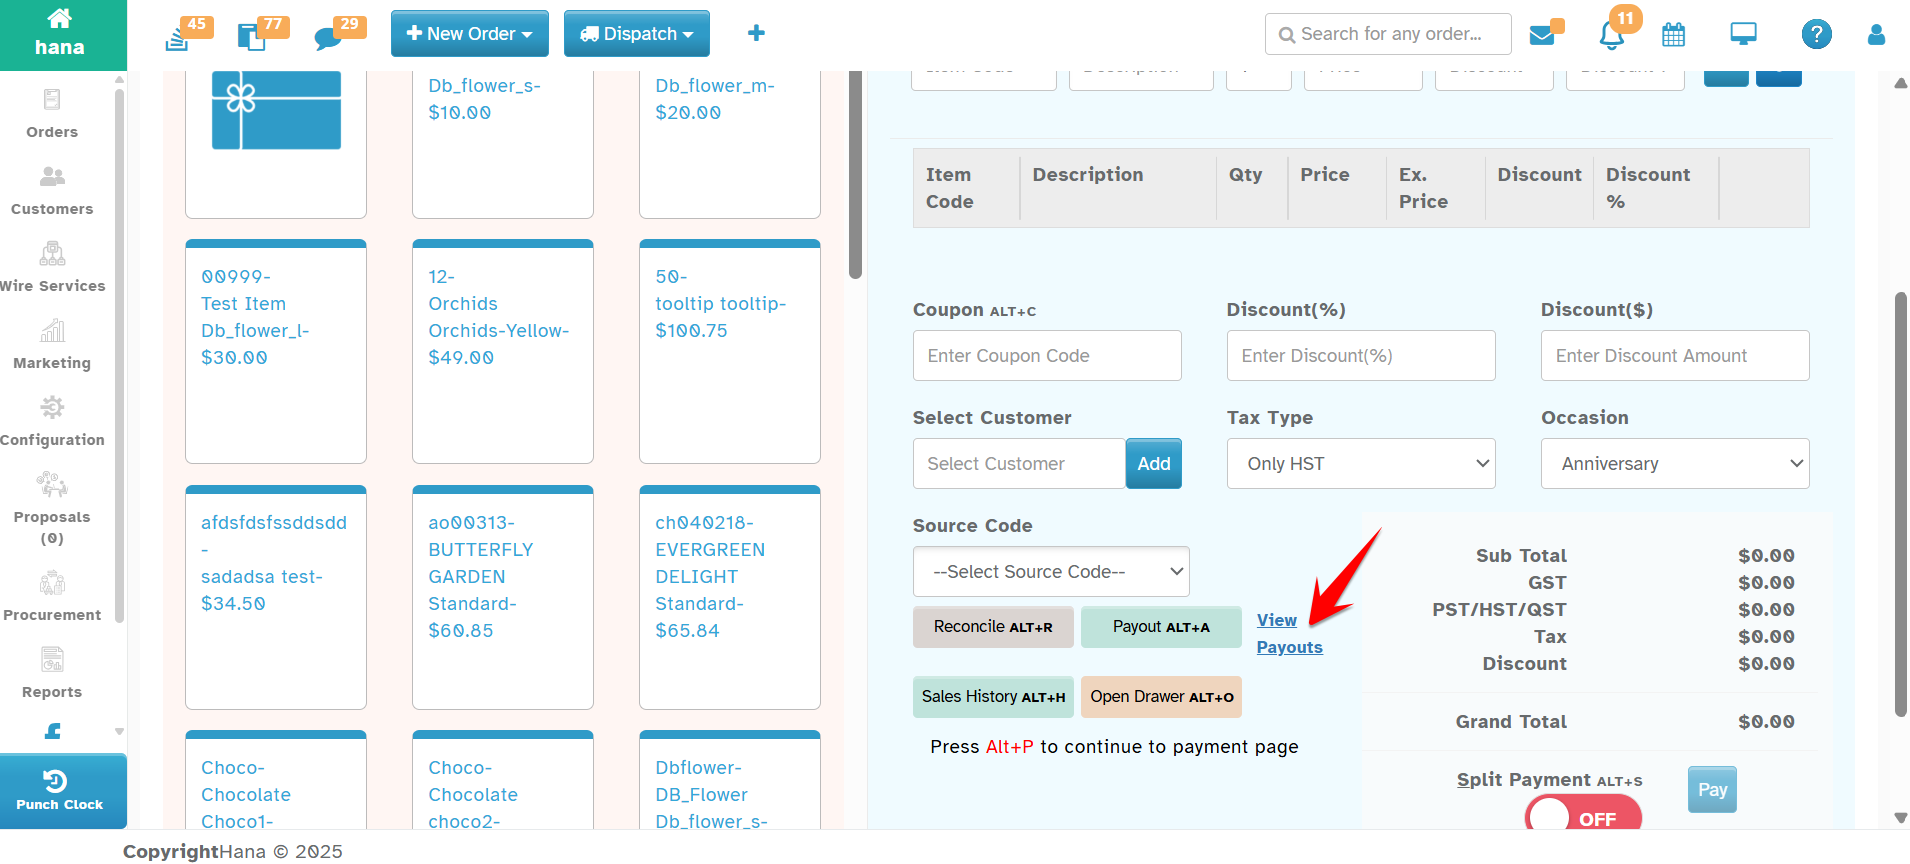Open Orders in the sidebar
Image resolution: width=1910 pixels, height=864 pixels.
tap(52, 114)
